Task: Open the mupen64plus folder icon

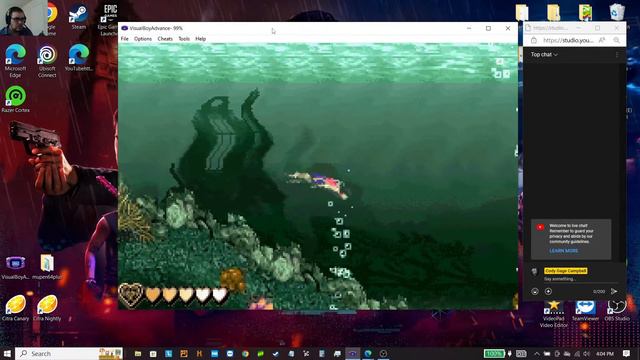Action: click(47, 267)
